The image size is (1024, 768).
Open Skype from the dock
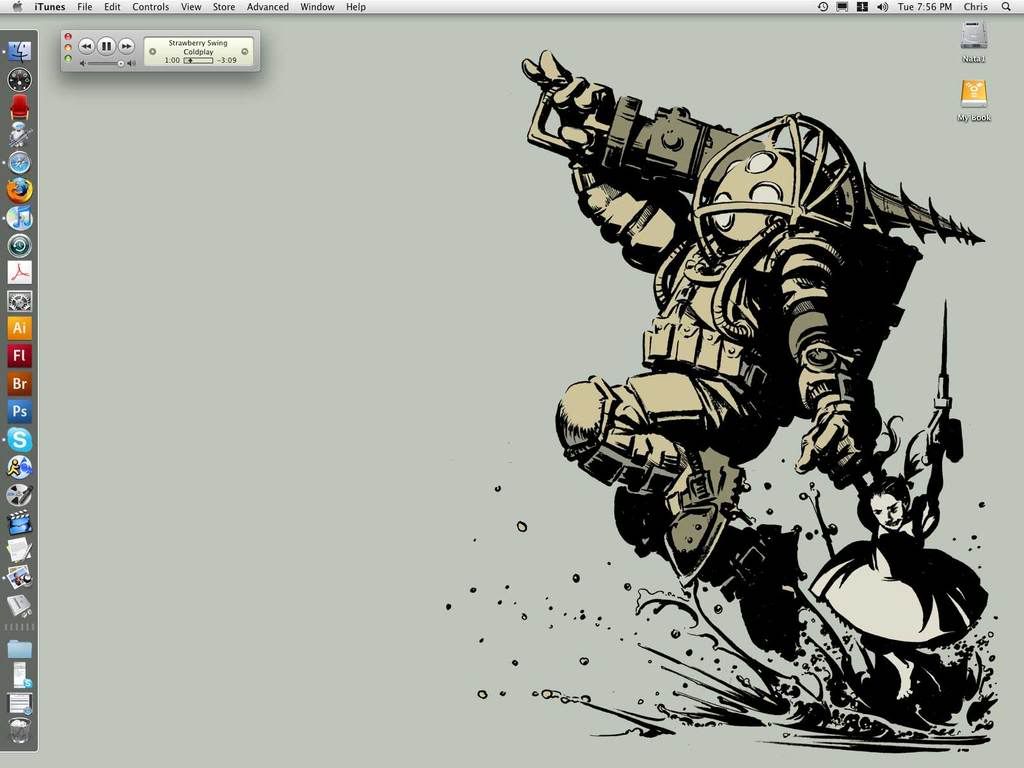click(20, 440)
